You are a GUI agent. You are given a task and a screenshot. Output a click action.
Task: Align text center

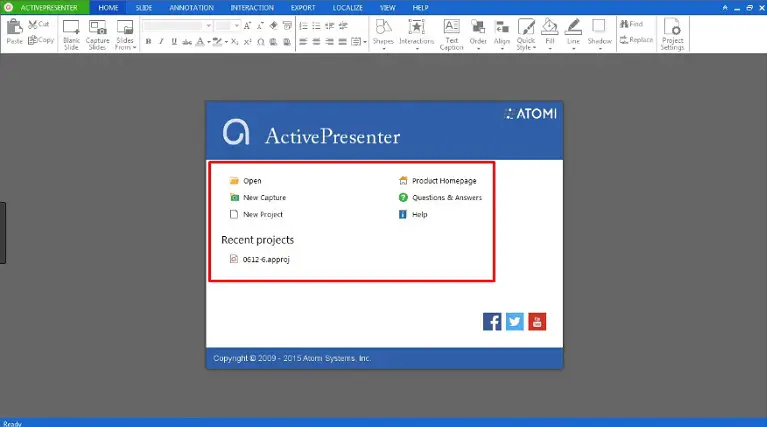coord(316,42)
